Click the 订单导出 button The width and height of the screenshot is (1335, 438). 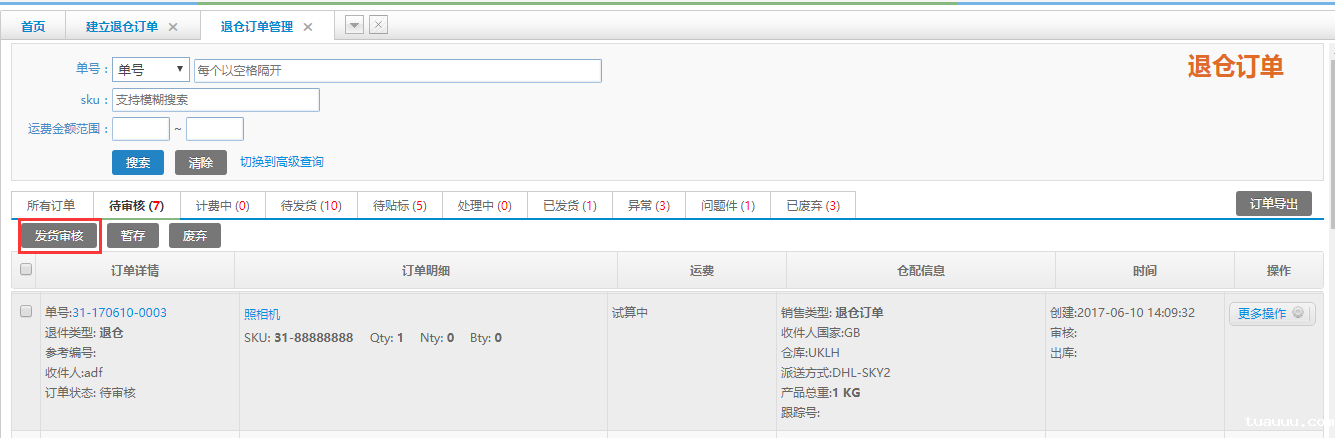[x=1274, y=203]
